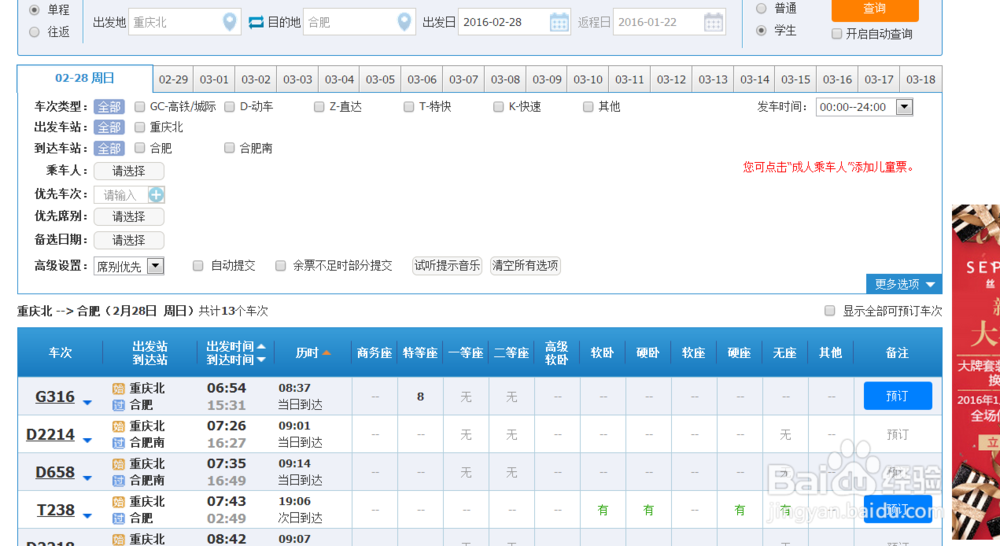Enable 自动提交 checkbox
This screenshot has width=1000, height=546.
(198, 265)
